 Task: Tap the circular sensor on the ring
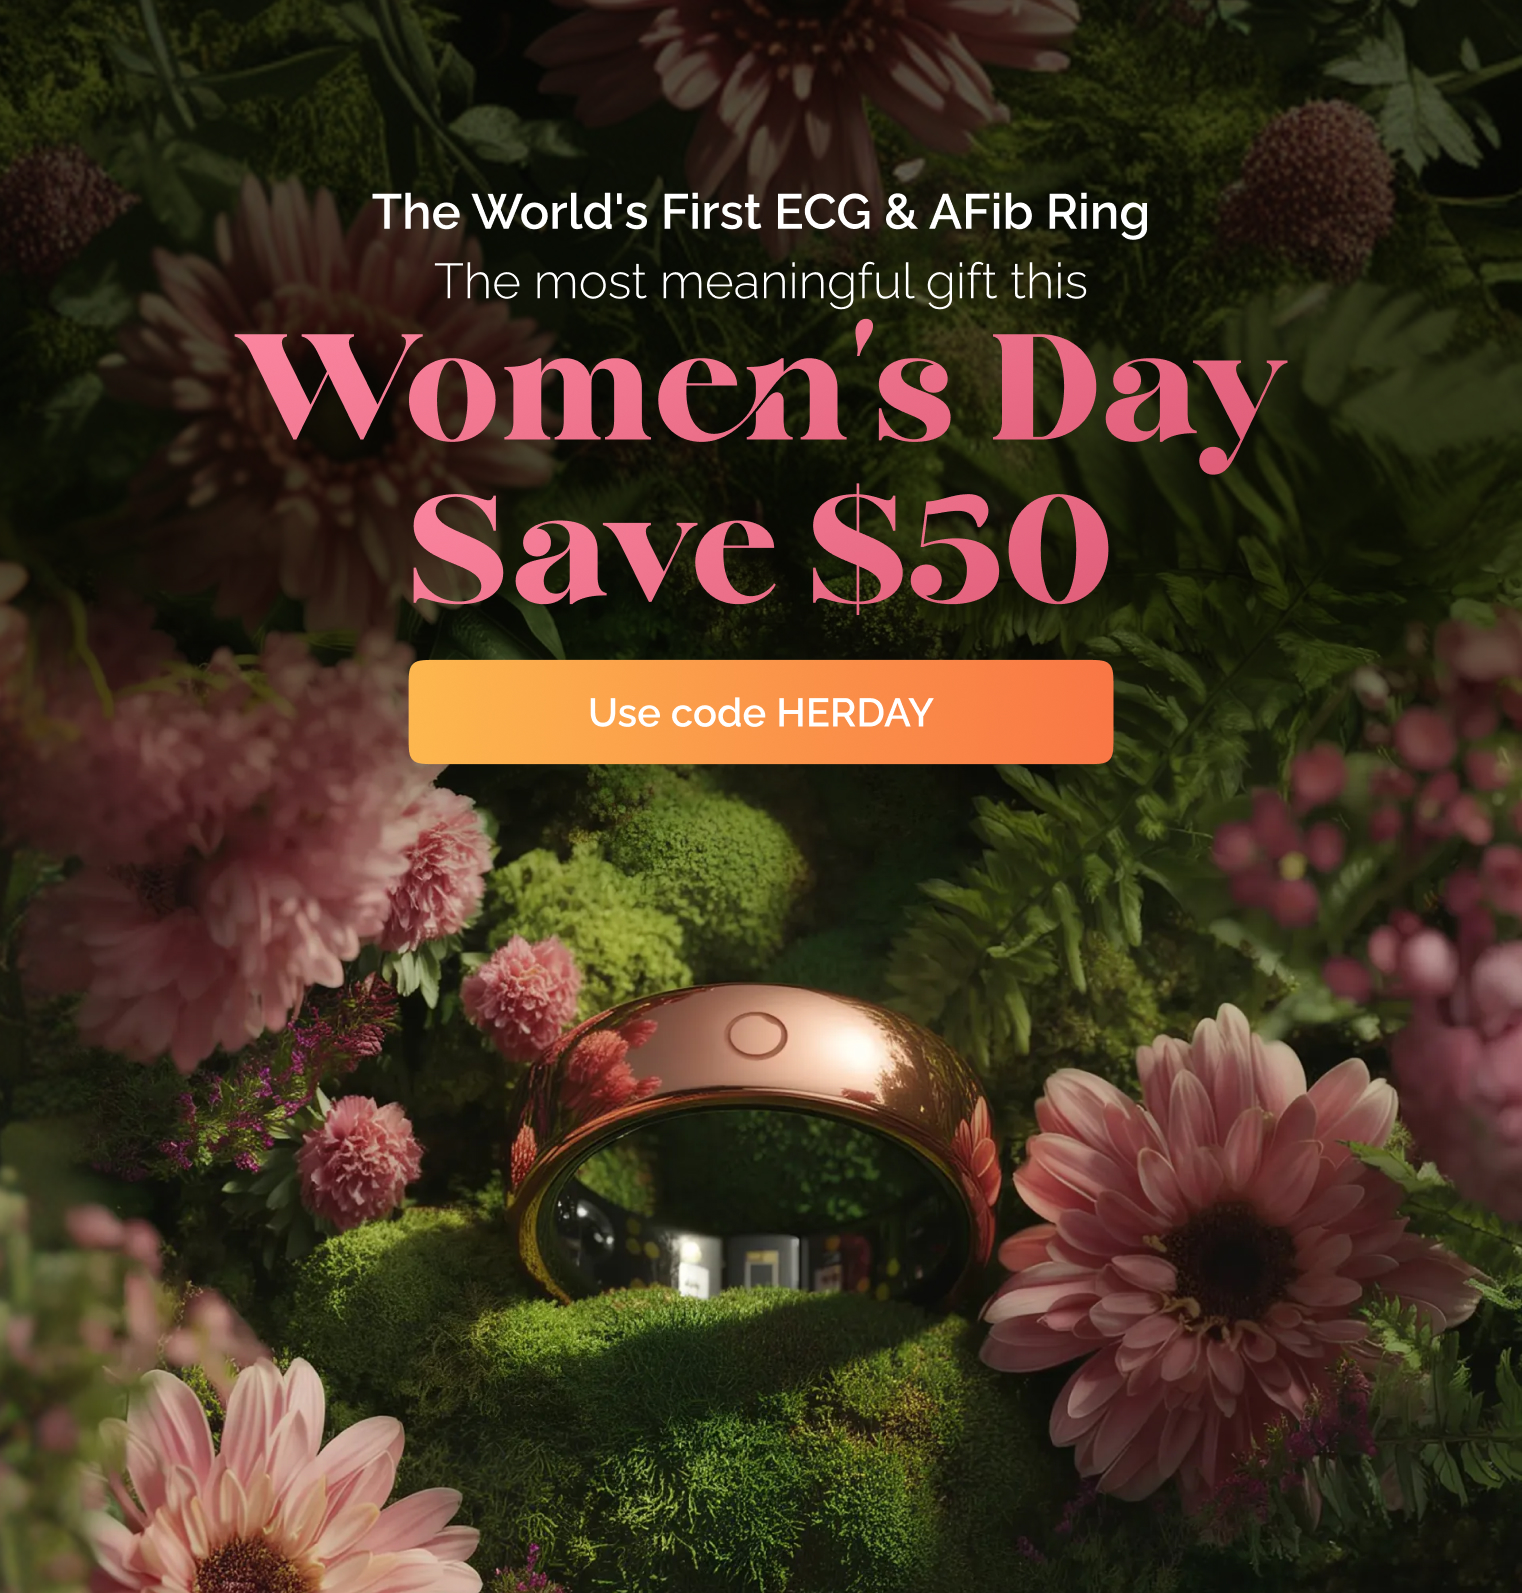click(757, 1035)
